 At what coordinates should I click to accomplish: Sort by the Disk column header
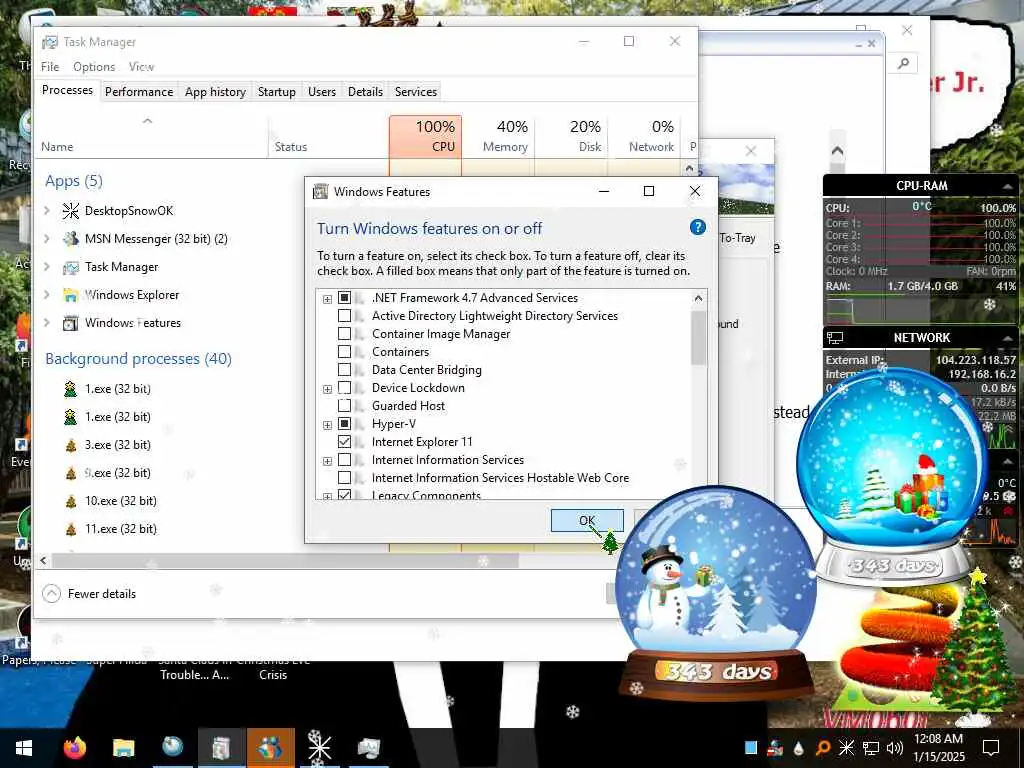point(571,136)
